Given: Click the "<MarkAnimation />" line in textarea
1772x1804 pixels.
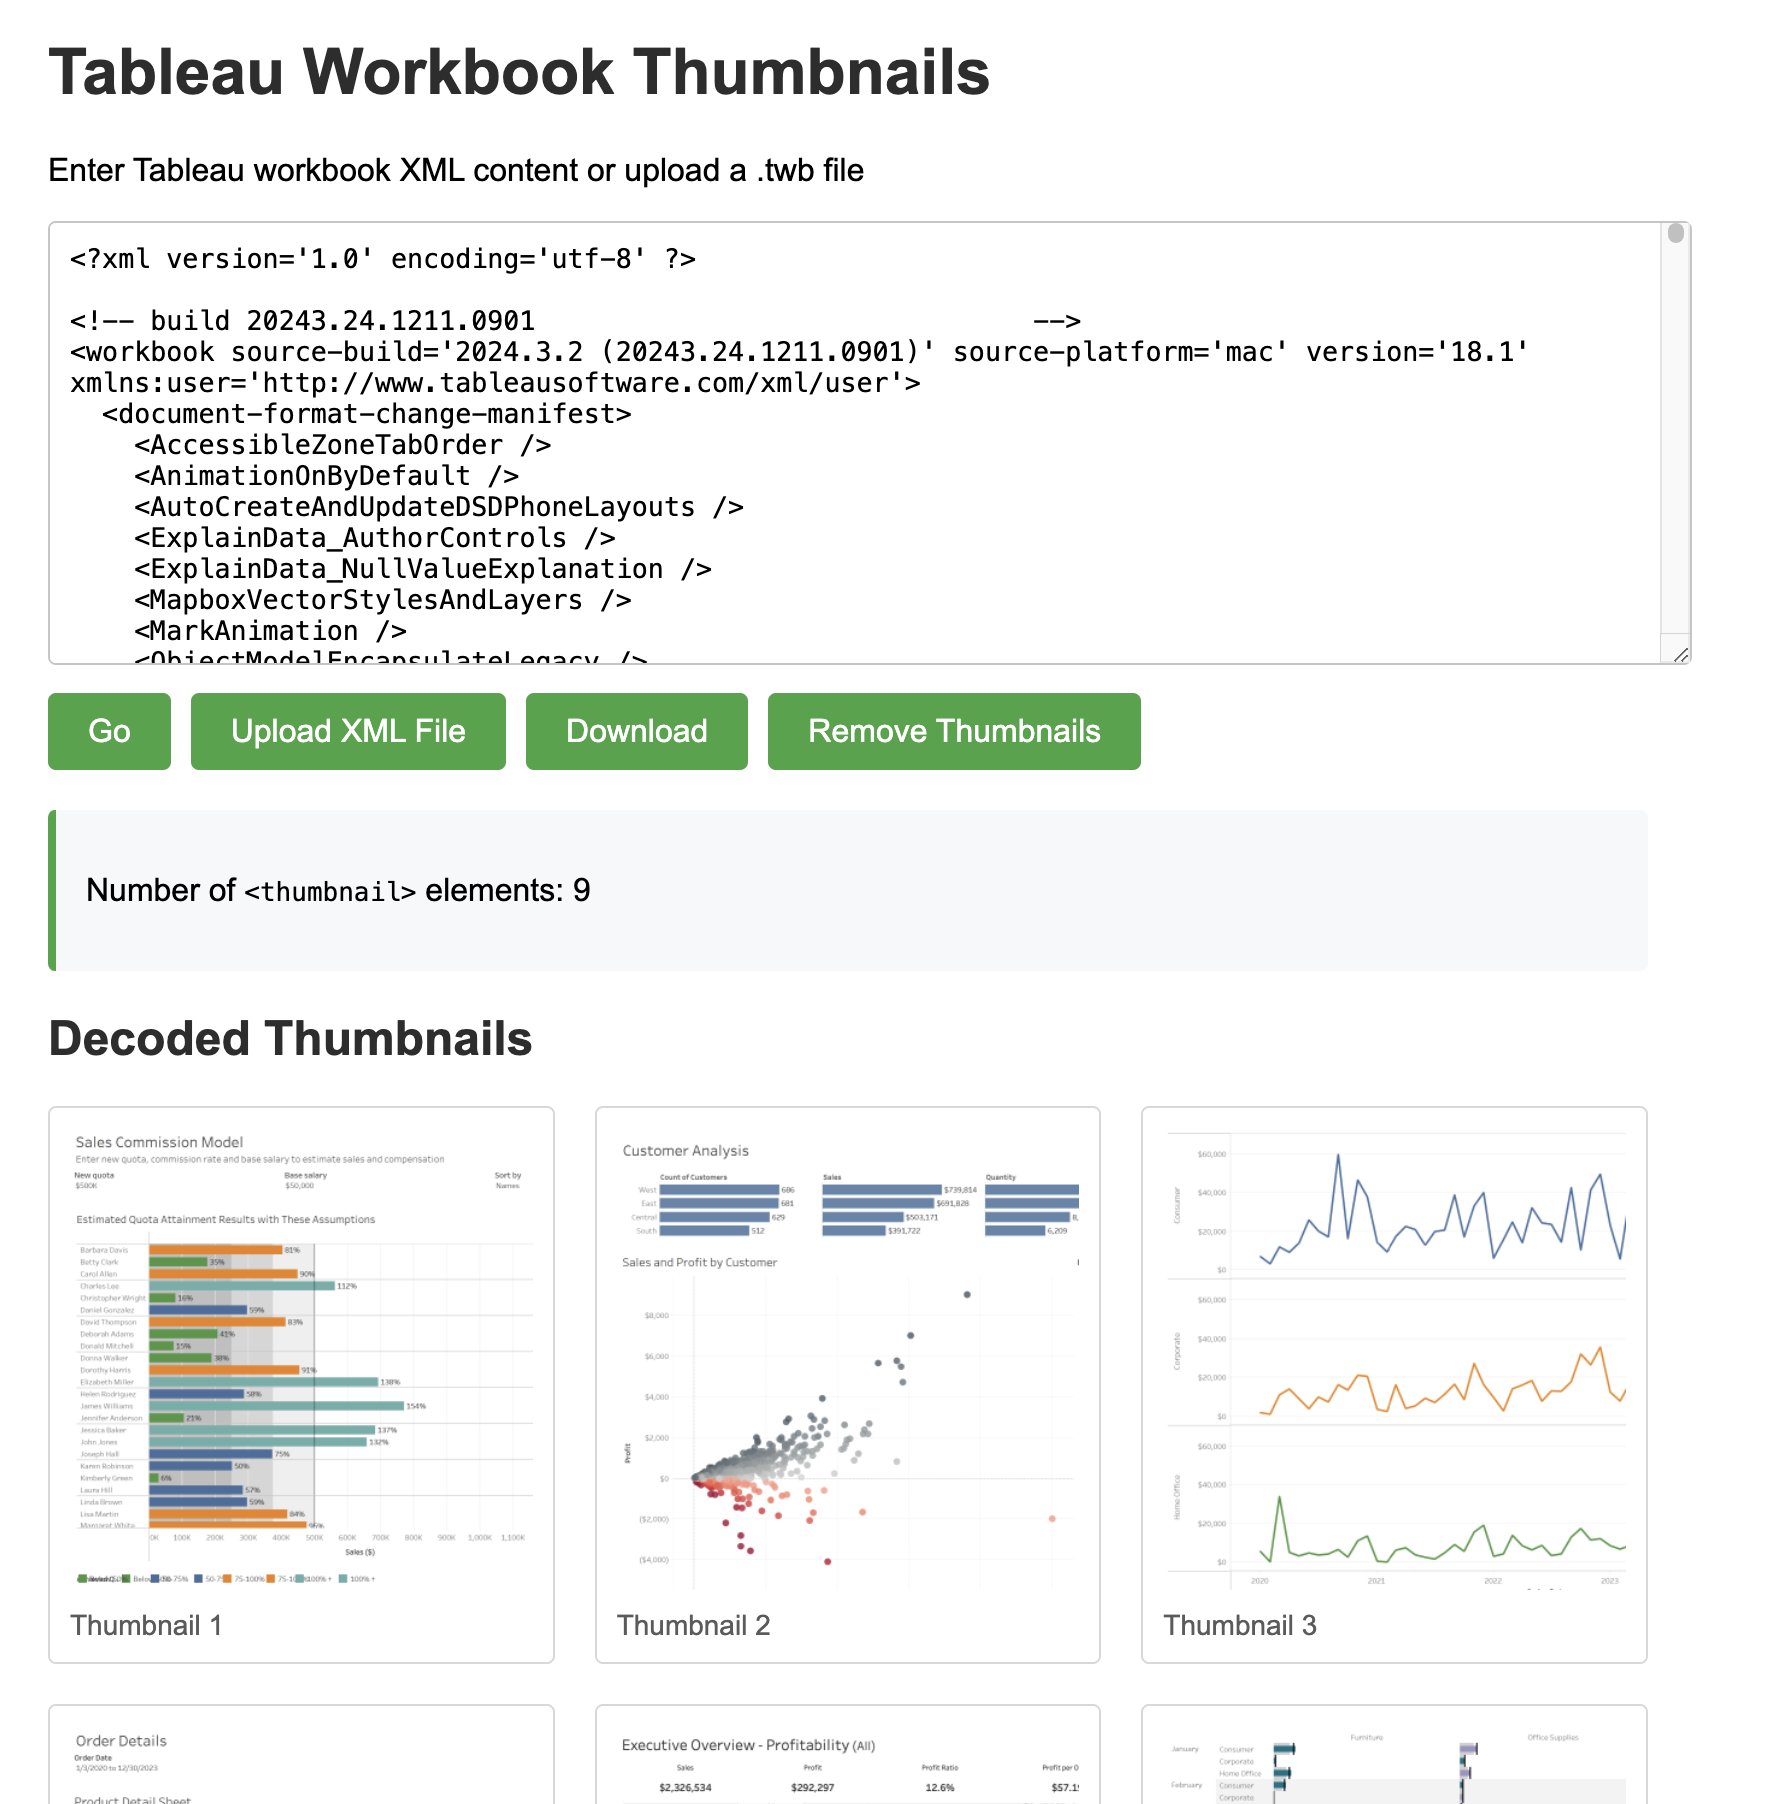Looking at the screenshot, I should (271, 631).
